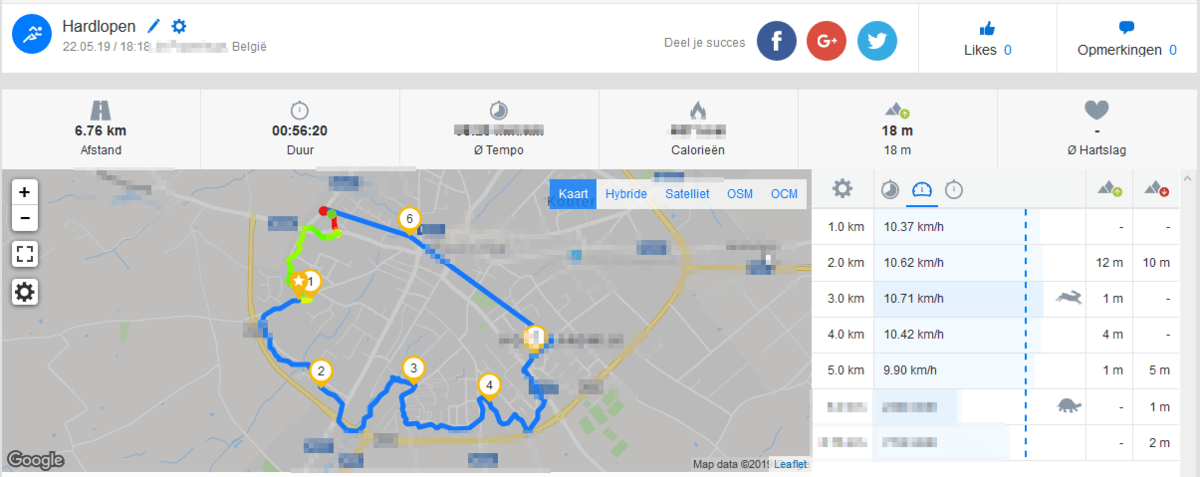Open map settings gear on the map
1200x477 pixels.
(25, 292)
